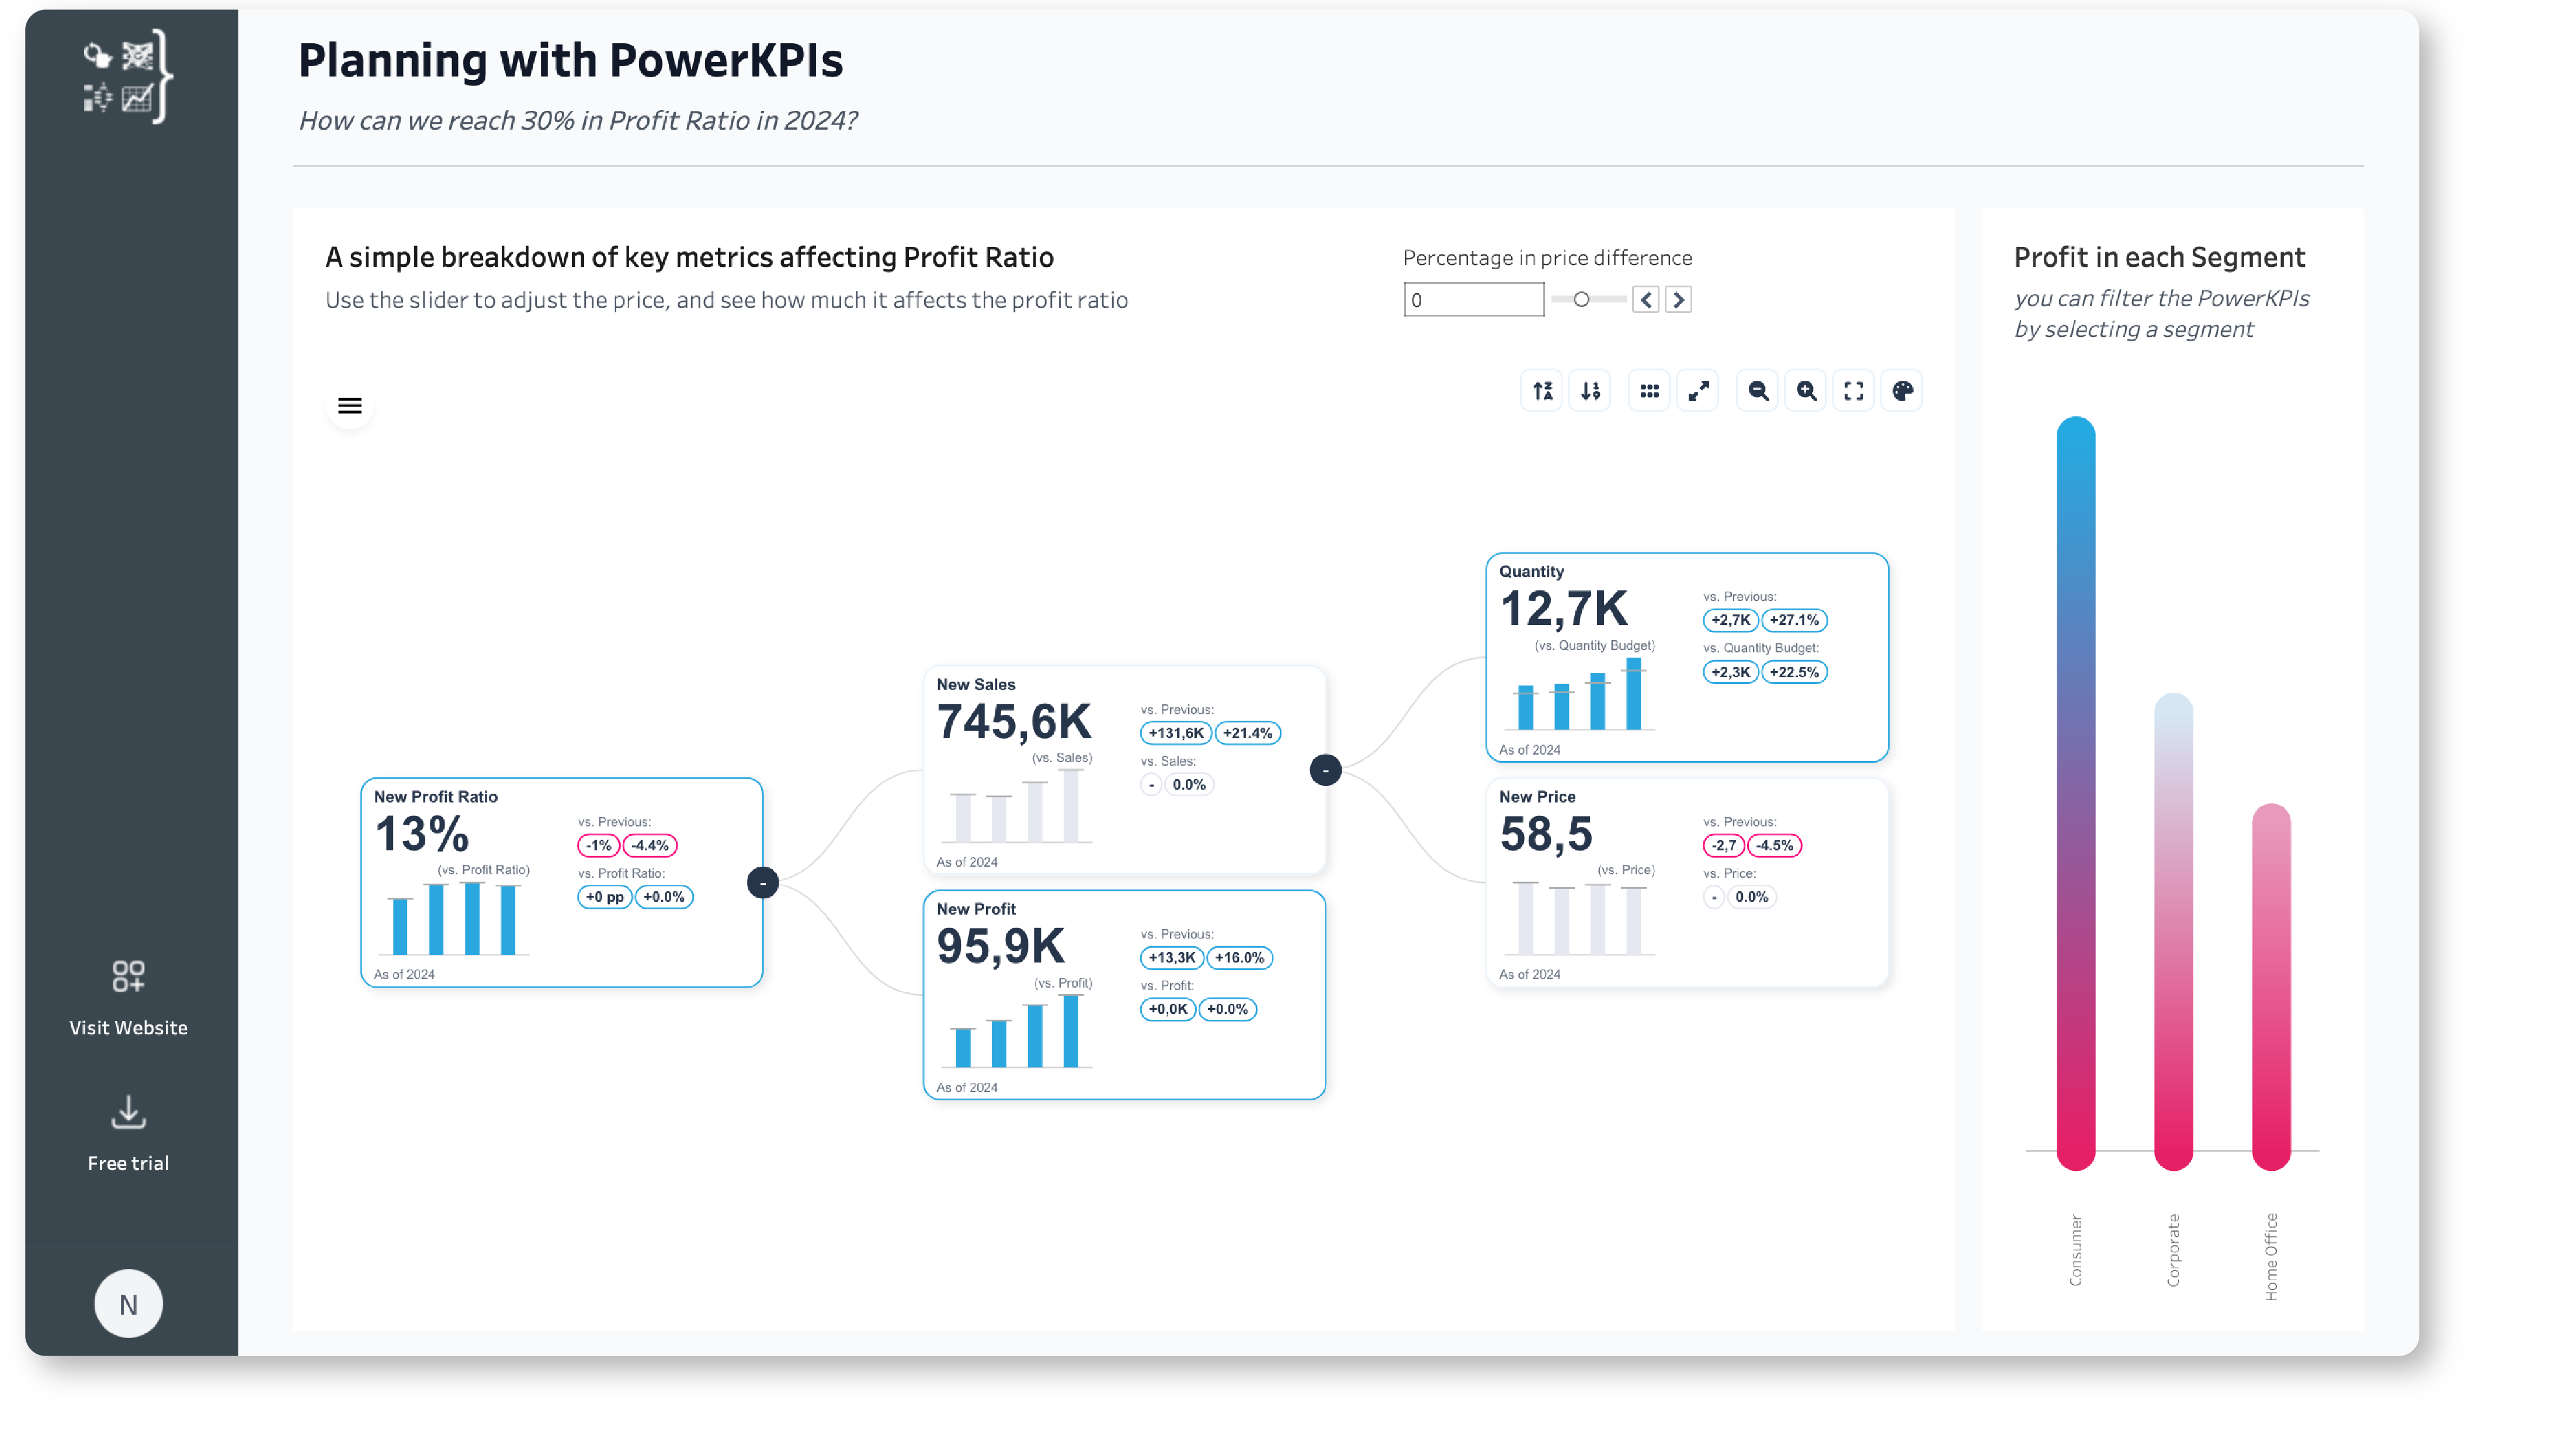Image resolution: width=2576 pixels, height=1449 pixels.
Task: Decrease price percentage with left arrow
Action: pos(1646,300)
